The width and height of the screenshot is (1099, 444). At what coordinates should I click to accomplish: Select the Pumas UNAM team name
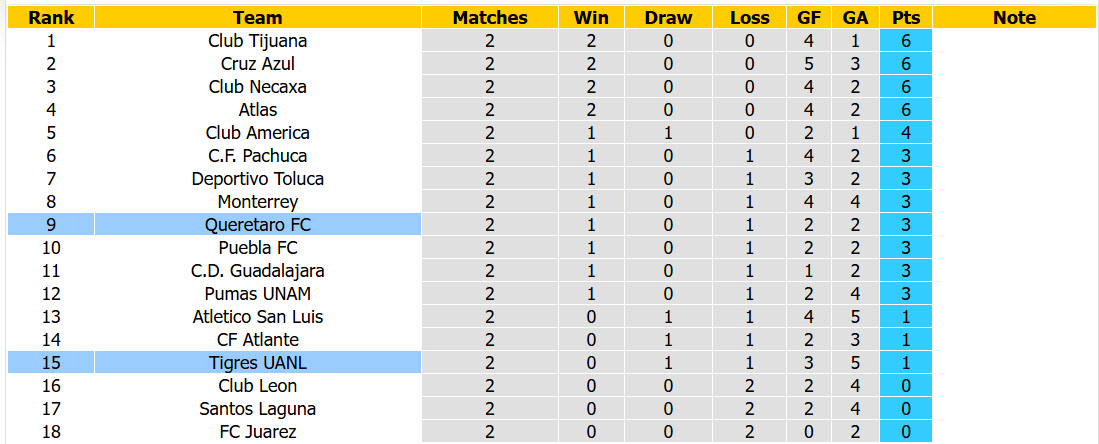point(258,293)
